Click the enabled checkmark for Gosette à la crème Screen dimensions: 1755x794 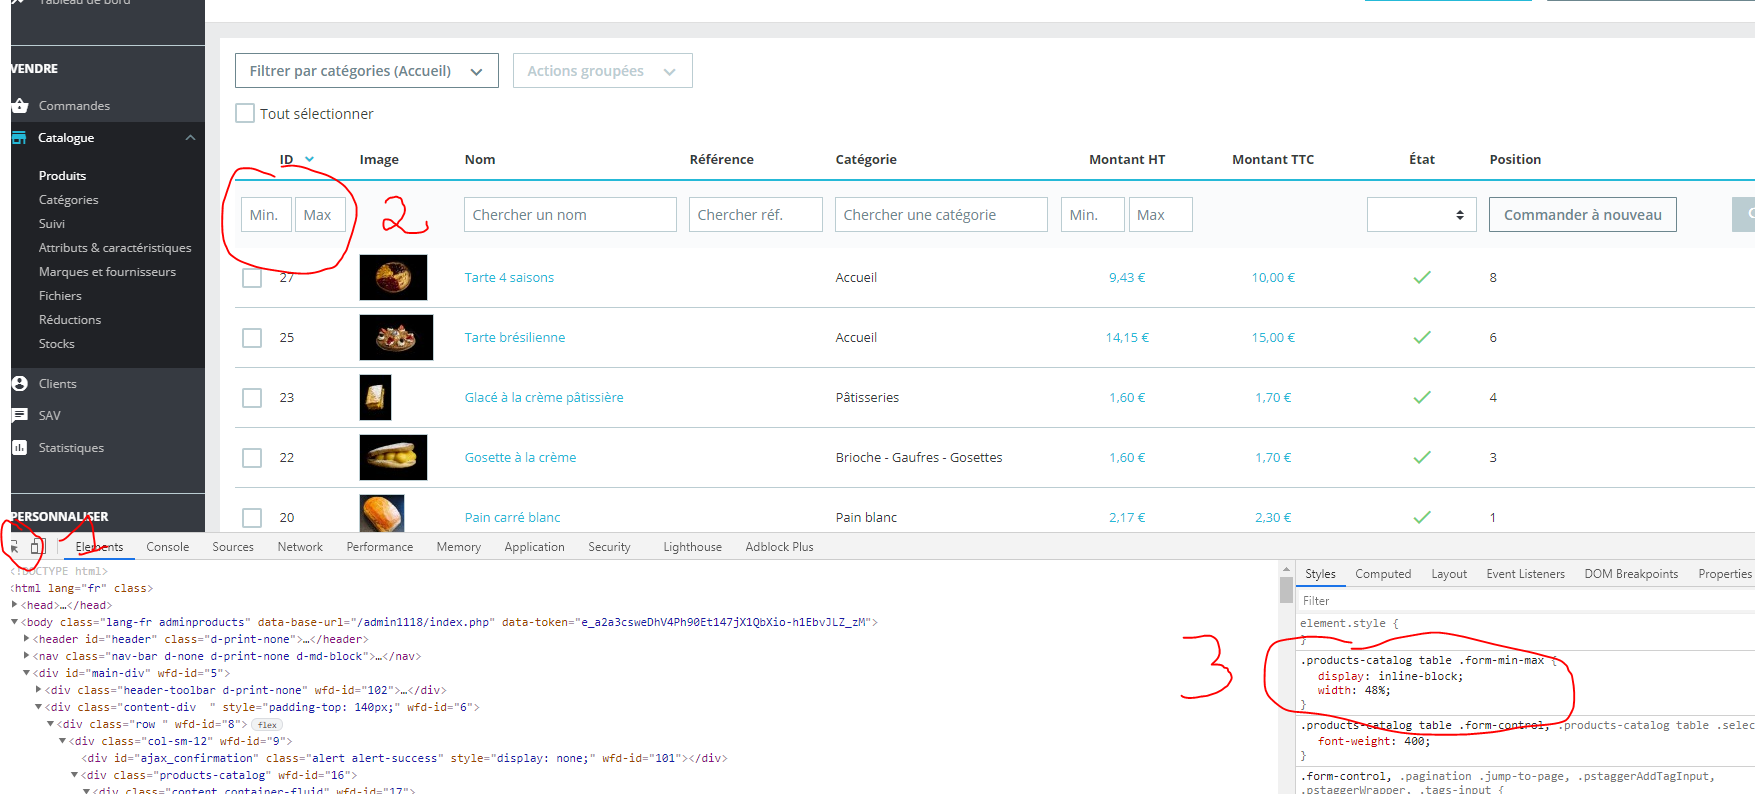tap(1421, 457)
